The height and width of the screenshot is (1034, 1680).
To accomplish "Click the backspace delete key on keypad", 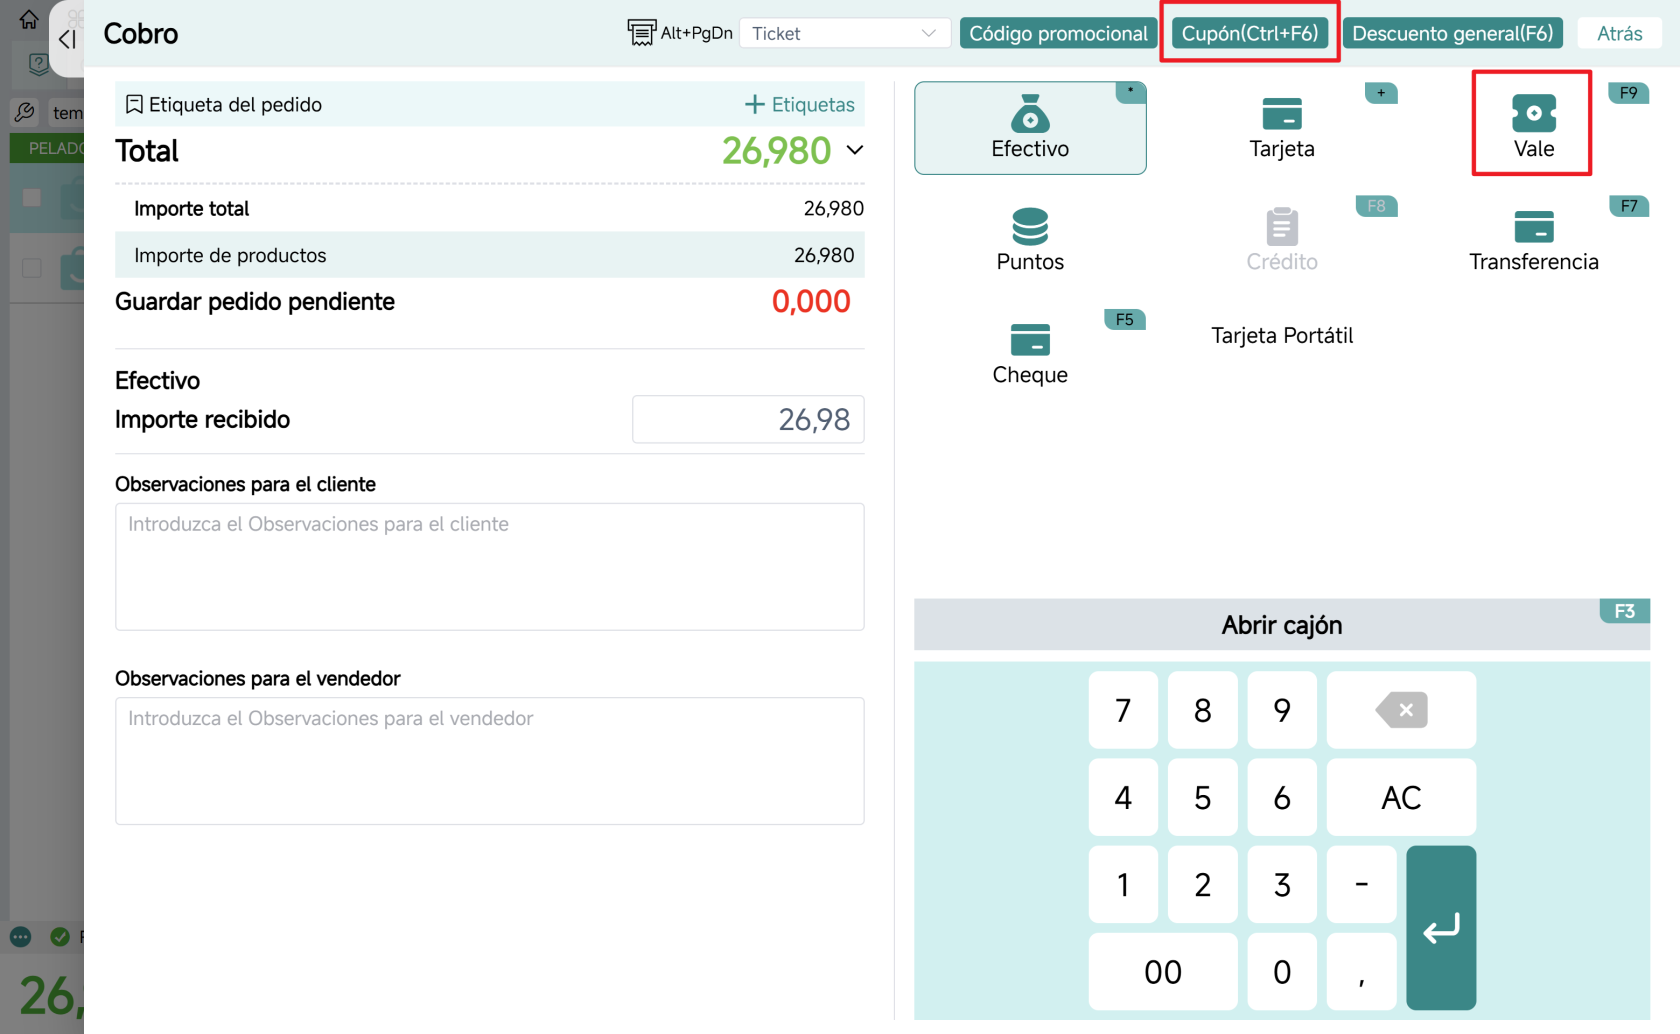I will pos(1401,710).
